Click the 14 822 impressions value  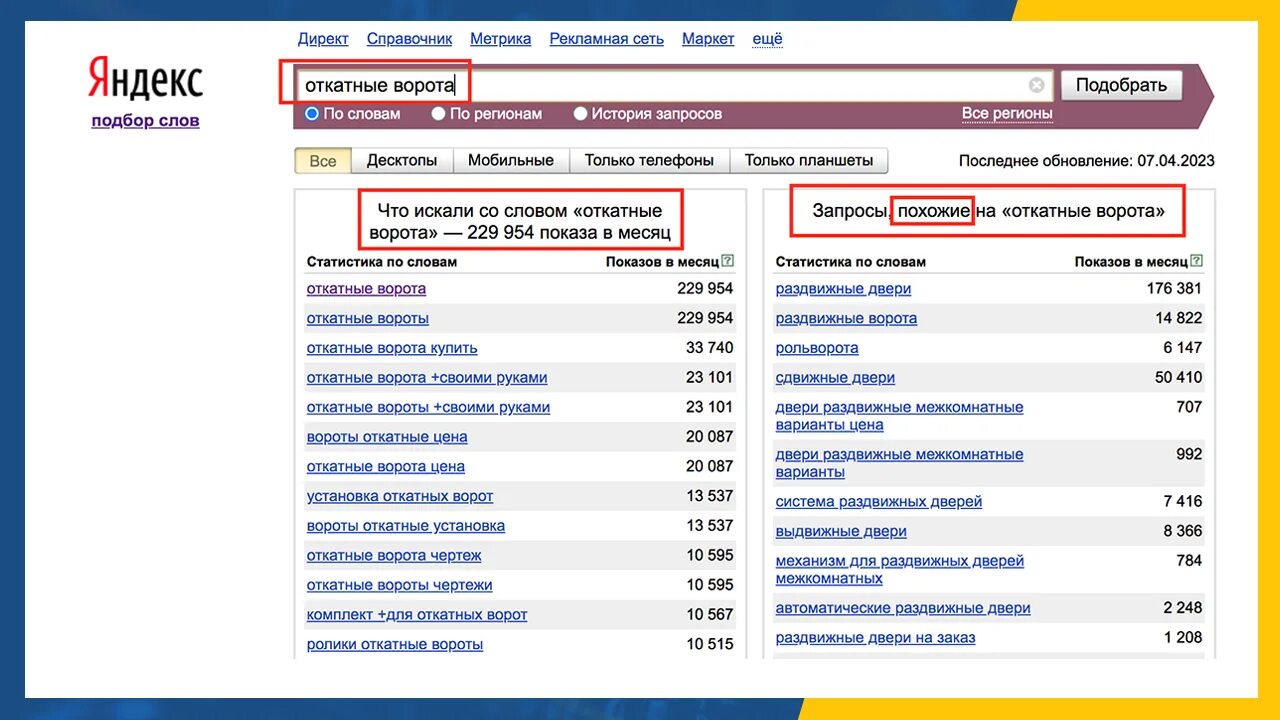click(x=1178, y=319)
